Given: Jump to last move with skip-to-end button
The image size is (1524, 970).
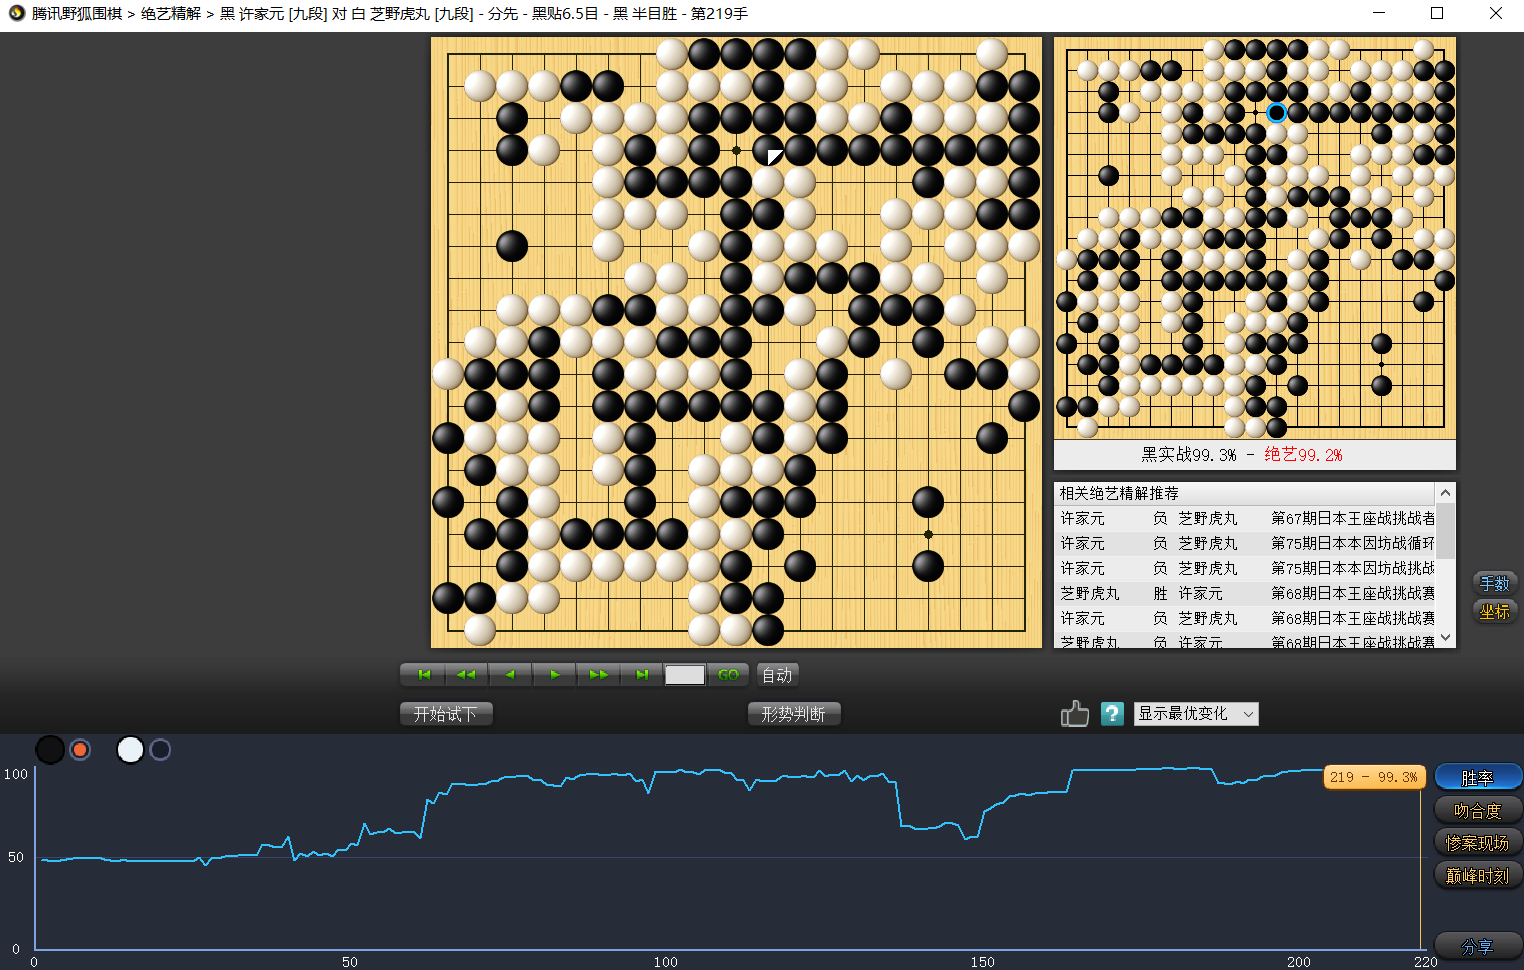Looking at the screenshot, I should tap(641, 675).
